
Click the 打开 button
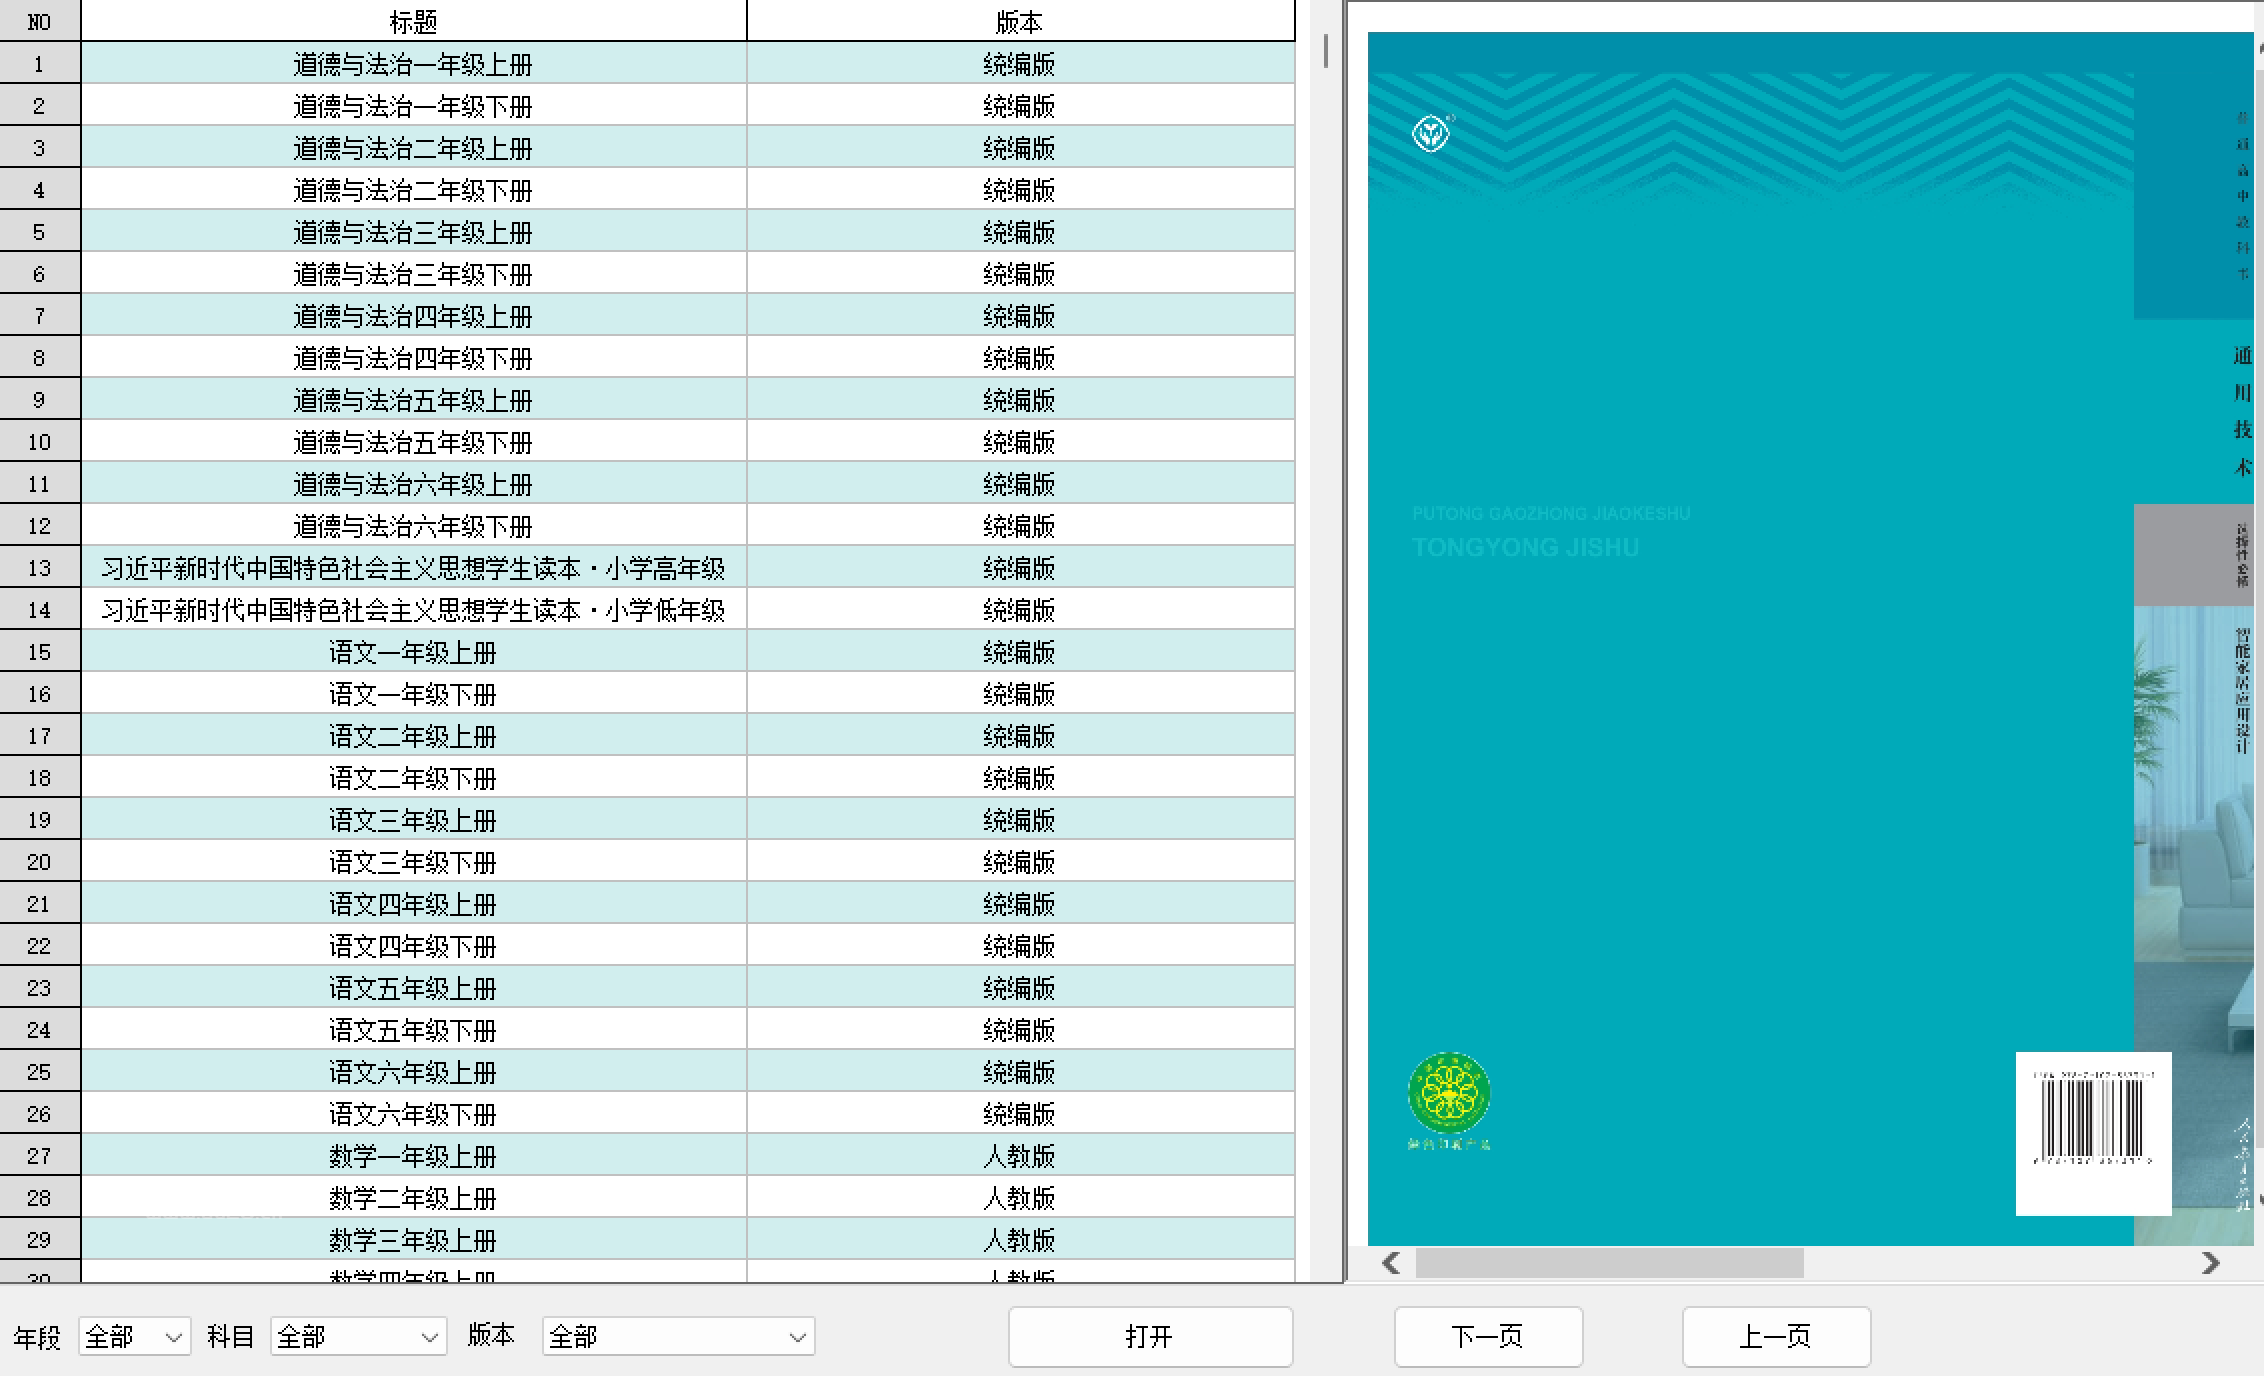tap(1150, 1336)
